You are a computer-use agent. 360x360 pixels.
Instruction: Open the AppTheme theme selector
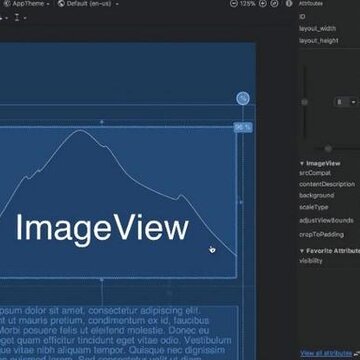coord(27,4)
